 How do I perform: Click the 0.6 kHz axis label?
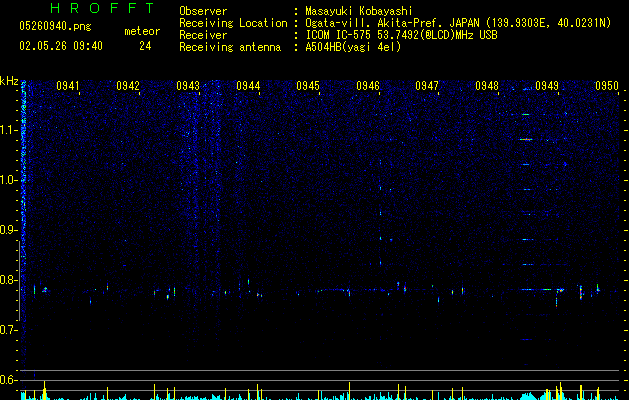pos(9,380)
